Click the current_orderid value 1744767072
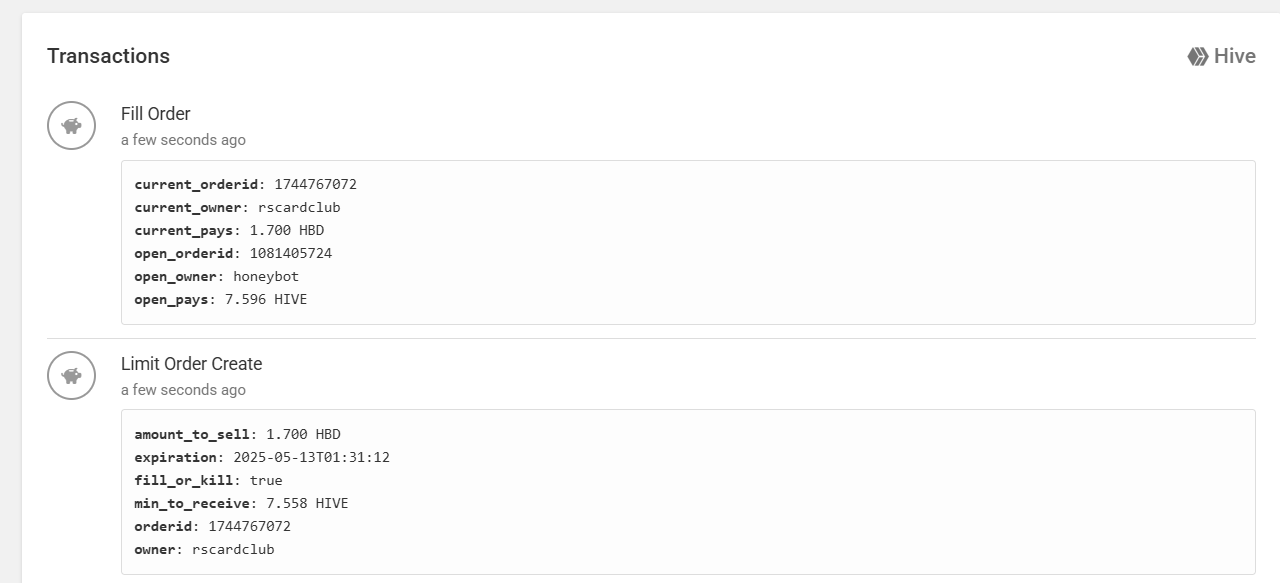The width and height of the screenshot is (1280, 583). 315,185
